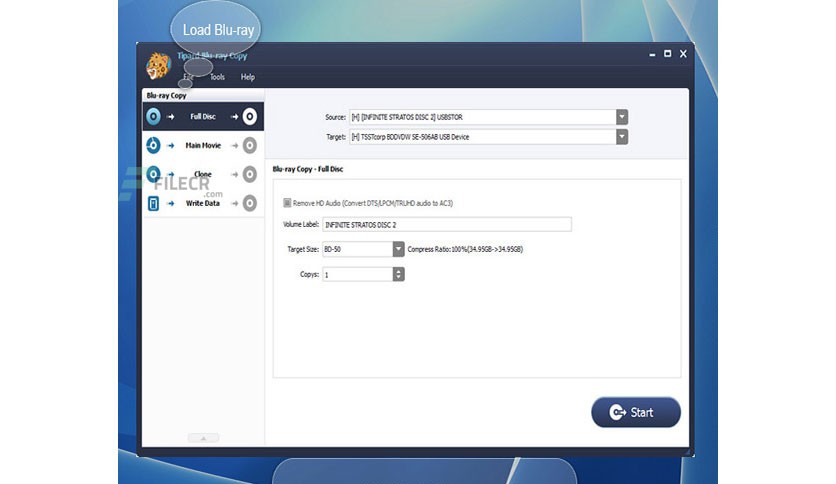Click the Blu-ray Copy - Full Disc heading
The height and width of the screenshot is (484, 836).
tap(308, 169)
